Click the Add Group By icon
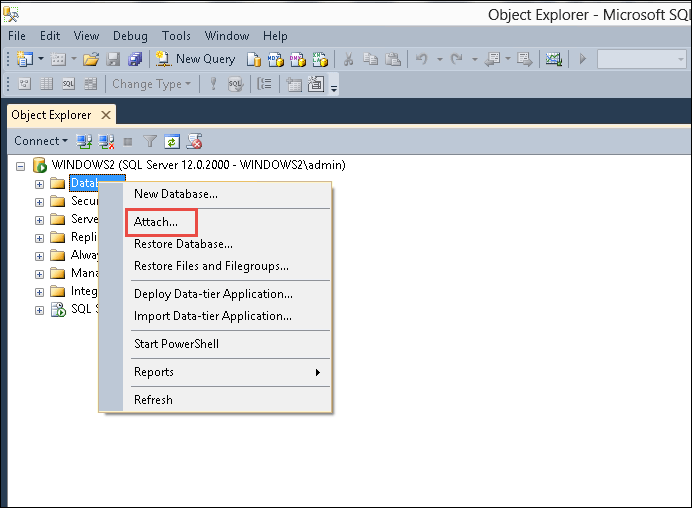This screenshot has height=508, width=692. tap(264, 84)
